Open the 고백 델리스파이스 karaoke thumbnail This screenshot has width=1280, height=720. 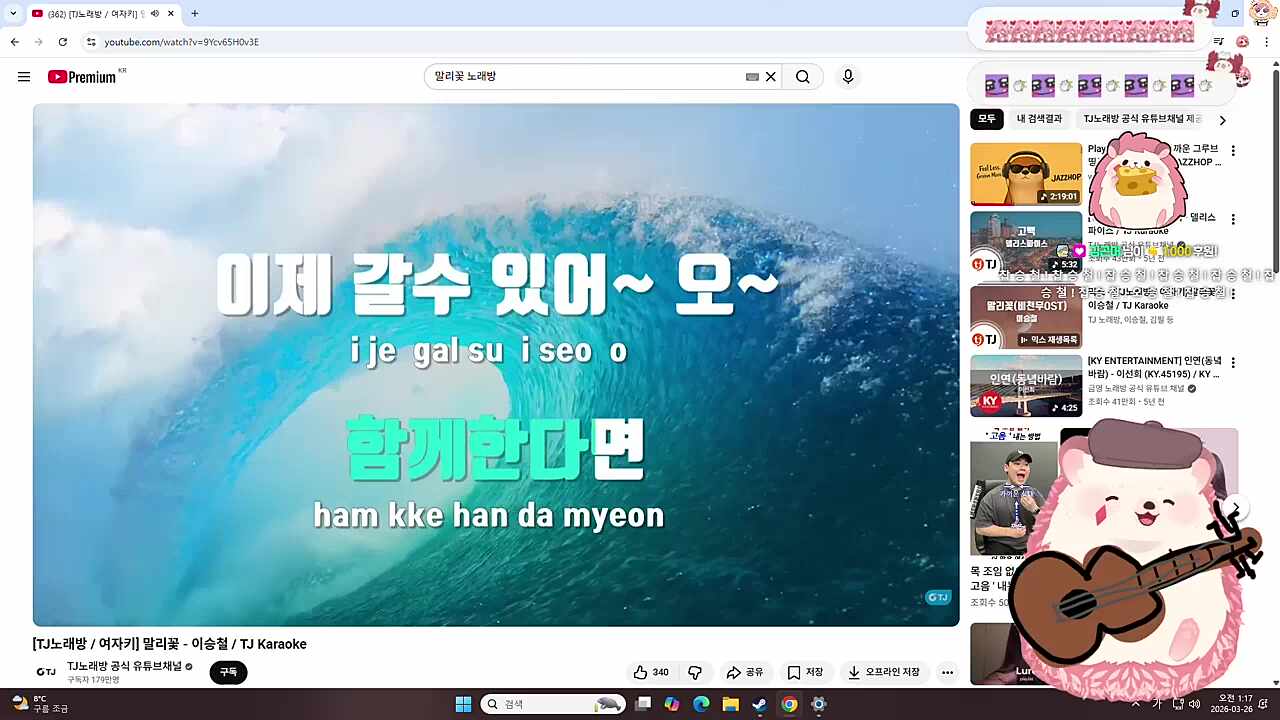pyautogui.click(x=1026, y=243)
